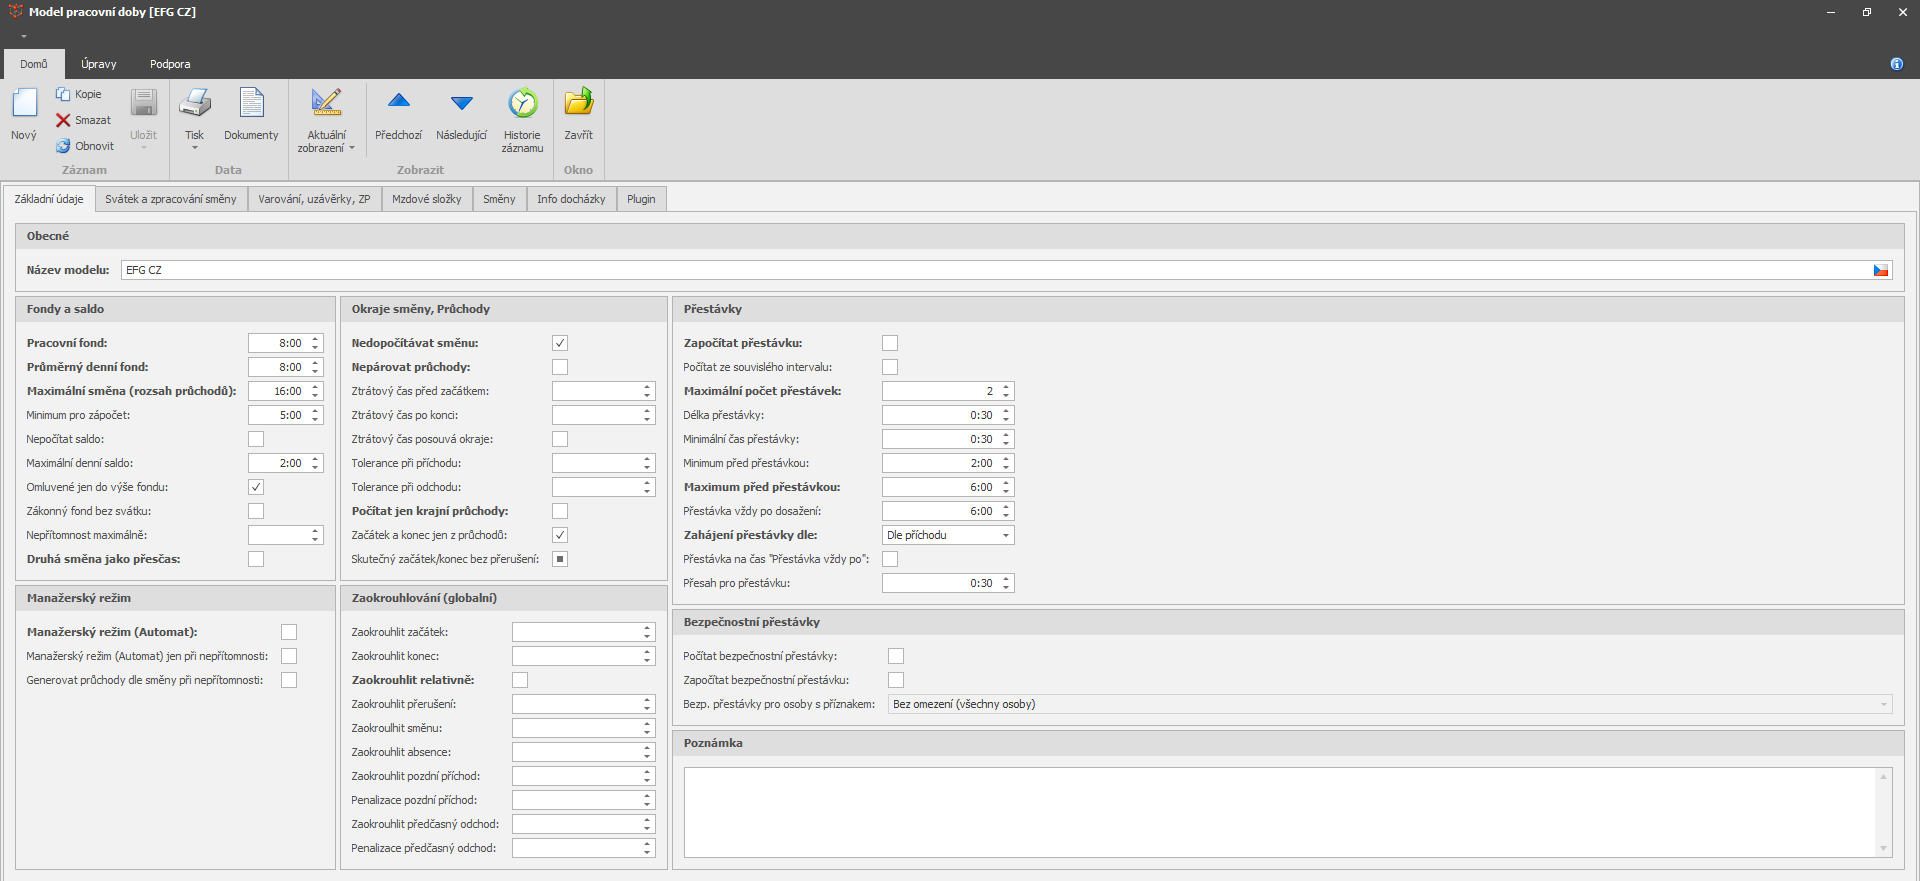The height and width of the screenshot is (881, 1920).
Task: Click the Kopie copy icon
Action: (x=63, y=94)
